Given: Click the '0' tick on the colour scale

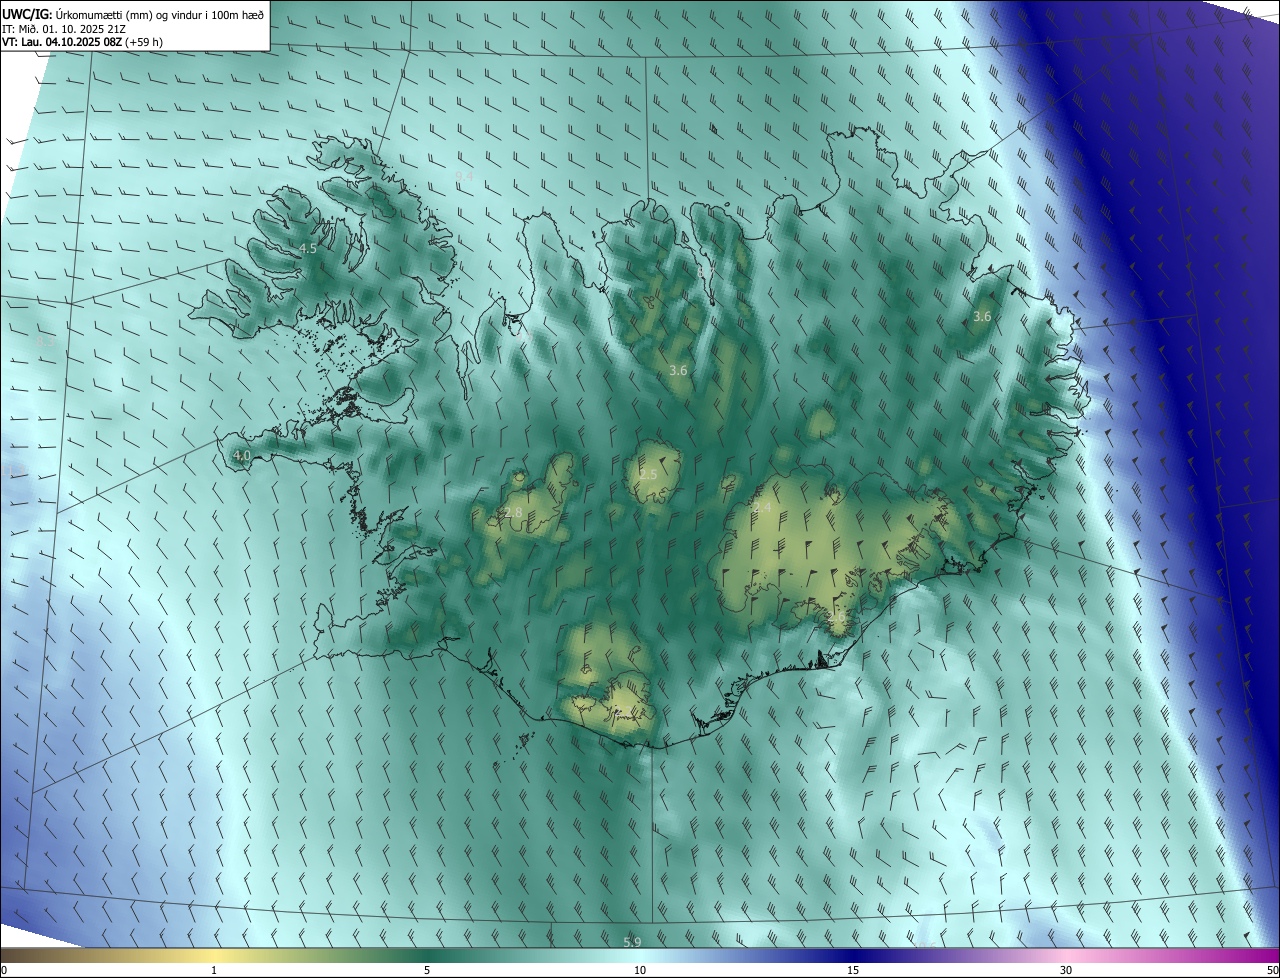Looking at the screenshot, I should pos(3,970).
